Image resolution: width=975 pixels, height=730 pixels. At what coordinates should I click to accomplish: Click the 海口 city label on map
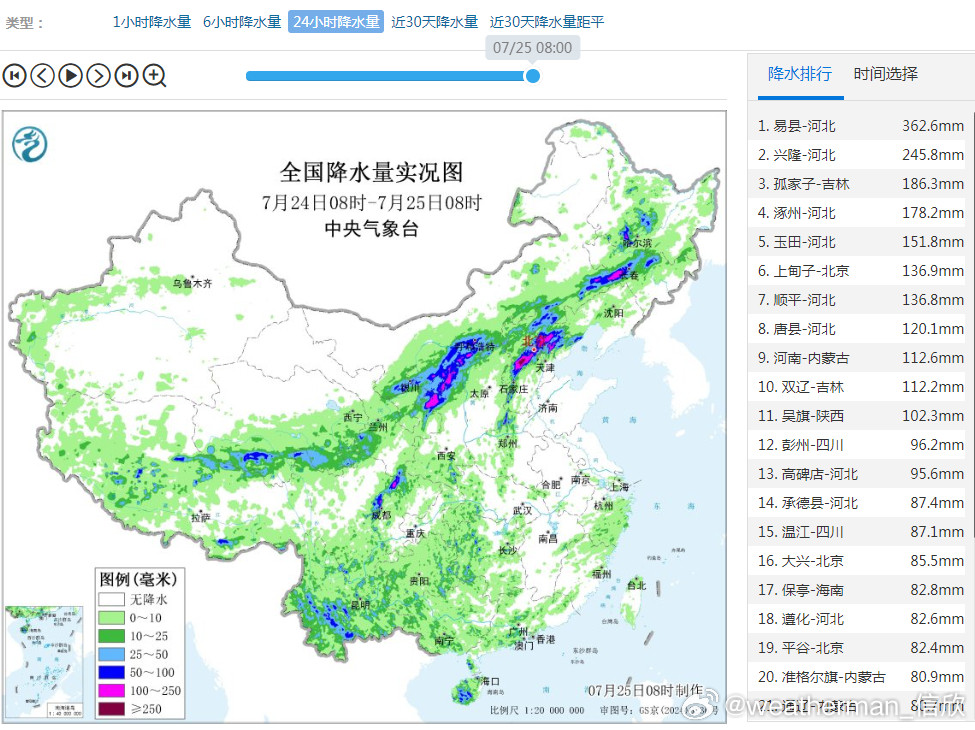(x=490, y=681)
